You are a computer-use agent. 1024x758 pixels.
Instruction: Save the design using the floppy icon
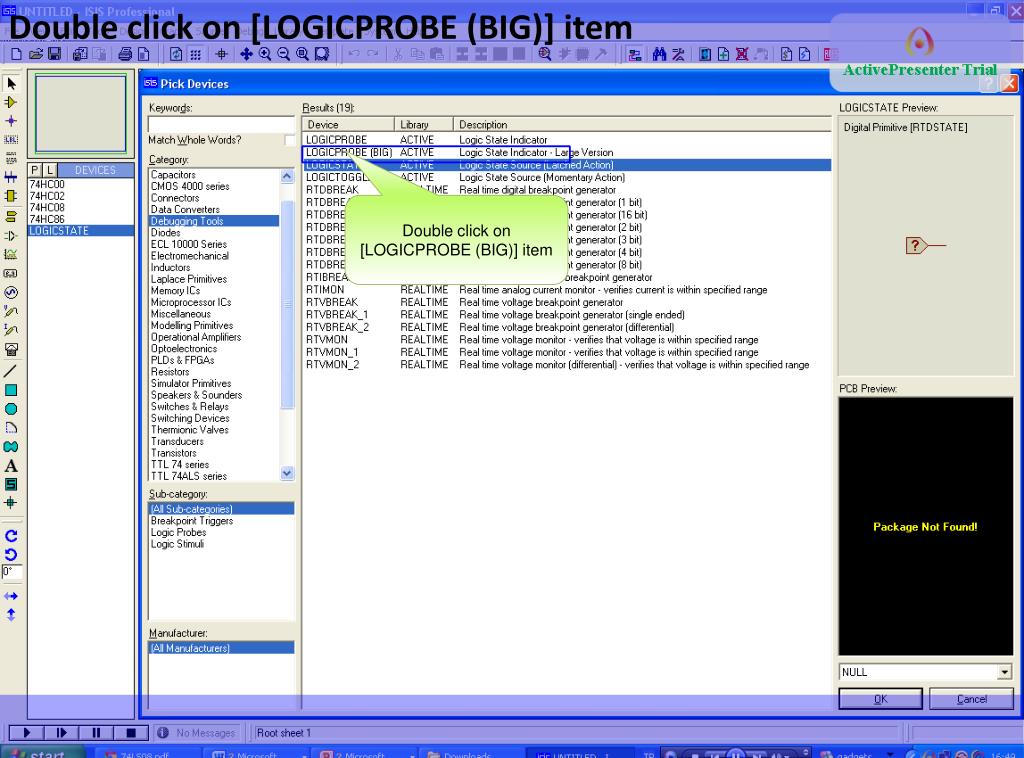tap(54, 54)
